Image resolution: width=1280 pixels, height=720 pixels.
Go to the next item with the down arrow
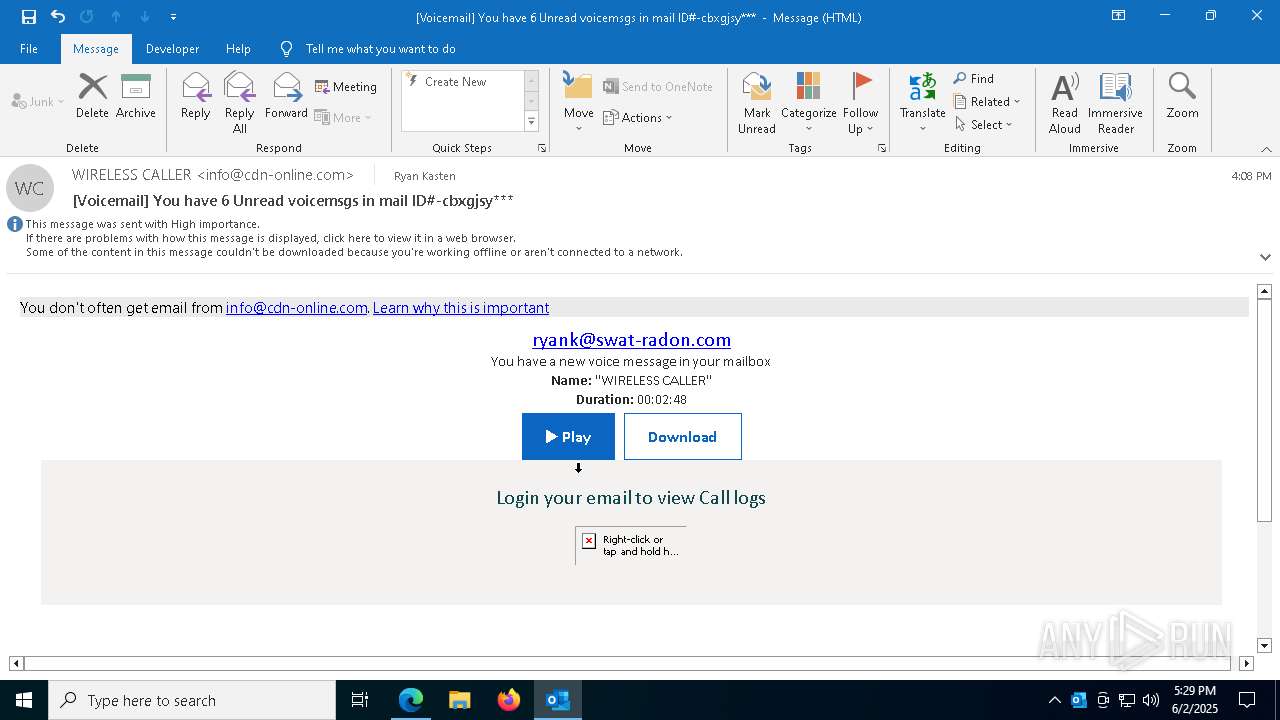[145, 16]
